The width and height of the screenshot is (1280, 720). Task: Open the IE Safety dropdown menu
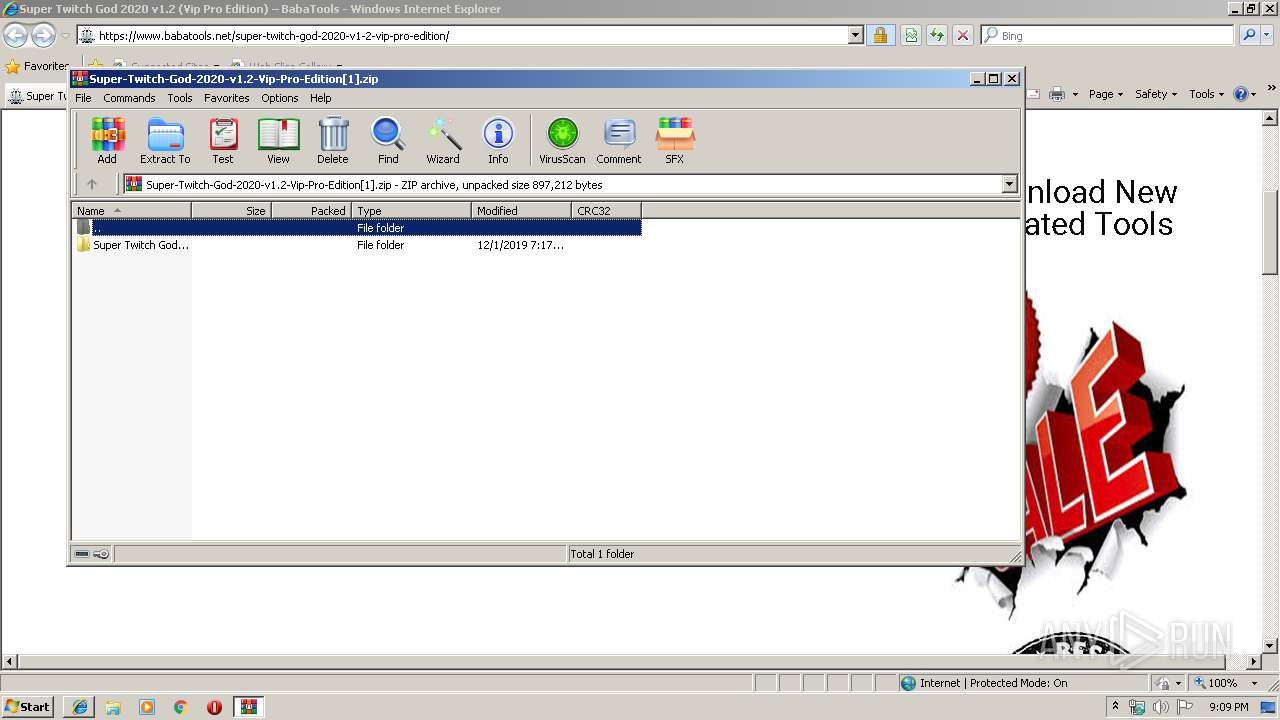pos(1156,94)
